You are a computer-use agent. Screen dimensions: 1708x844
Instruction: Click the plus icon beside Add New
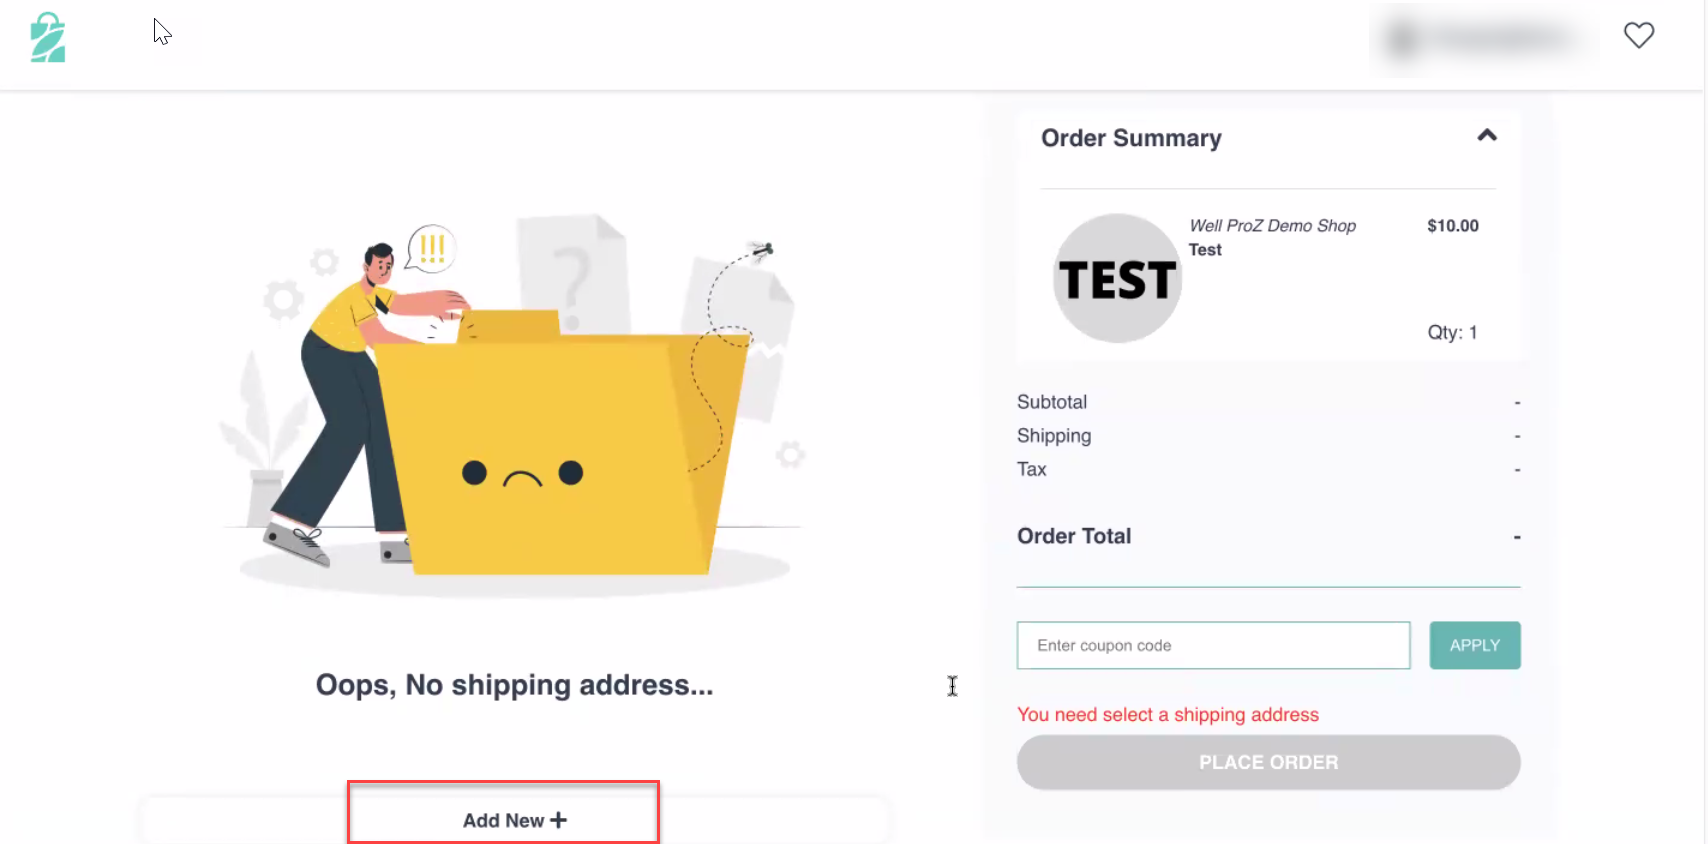tap(559, 820)
